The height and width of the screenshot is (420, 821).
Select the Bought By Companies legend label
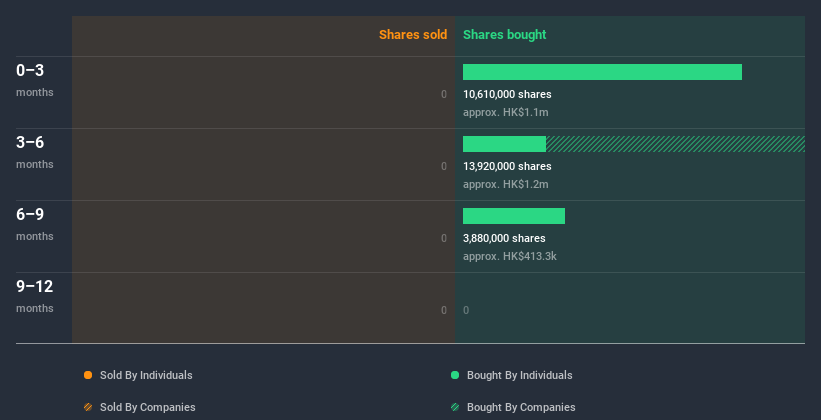[x=521, y=407]
